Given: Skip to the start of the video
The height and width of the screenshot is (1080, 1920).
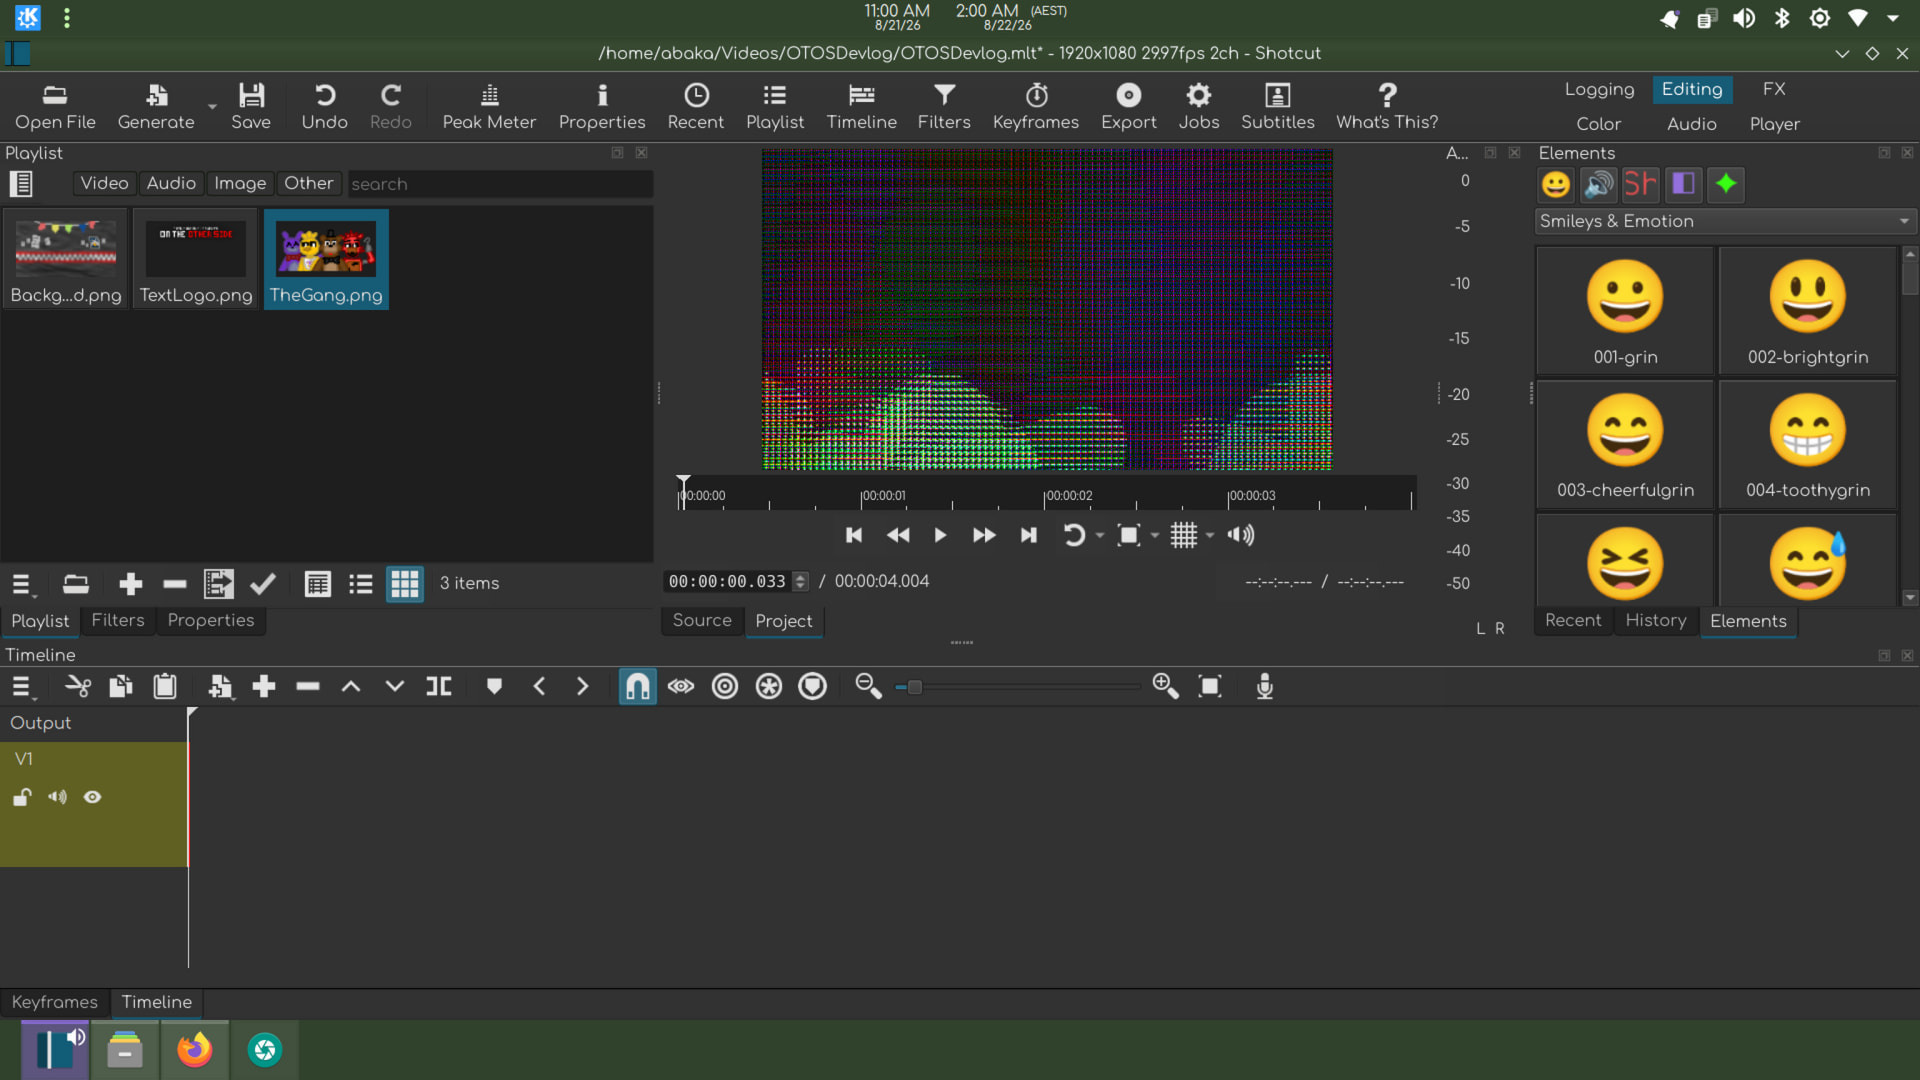Looking at the screenshot, I should coord(854,536).
